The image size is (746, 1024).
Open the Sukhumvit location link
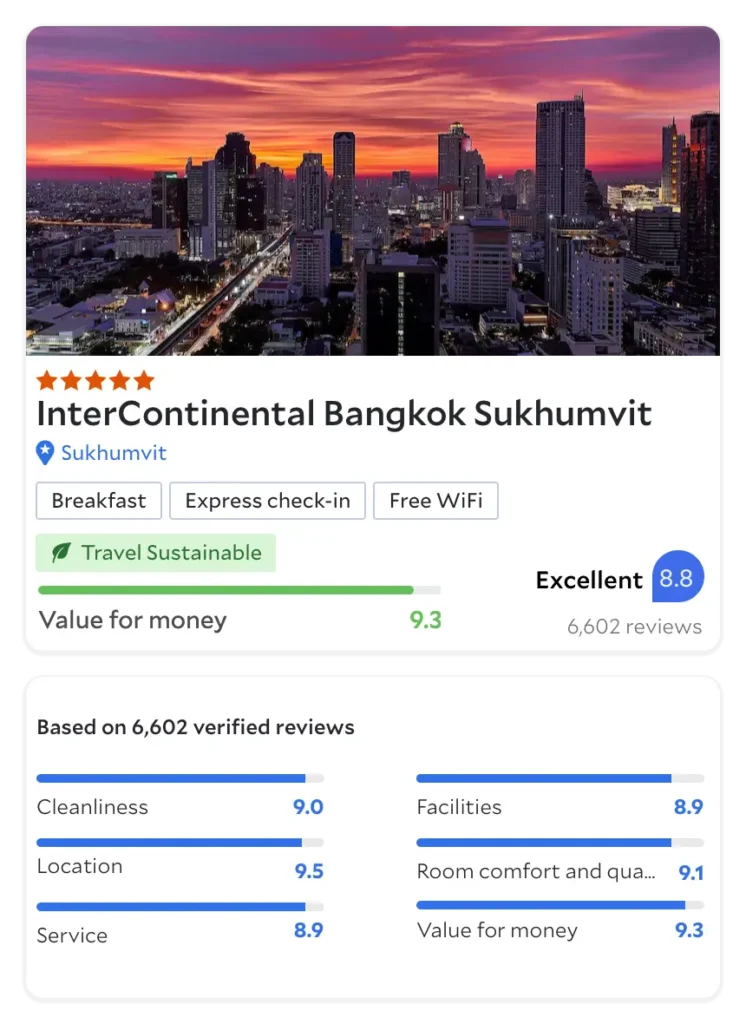(113, 453)
